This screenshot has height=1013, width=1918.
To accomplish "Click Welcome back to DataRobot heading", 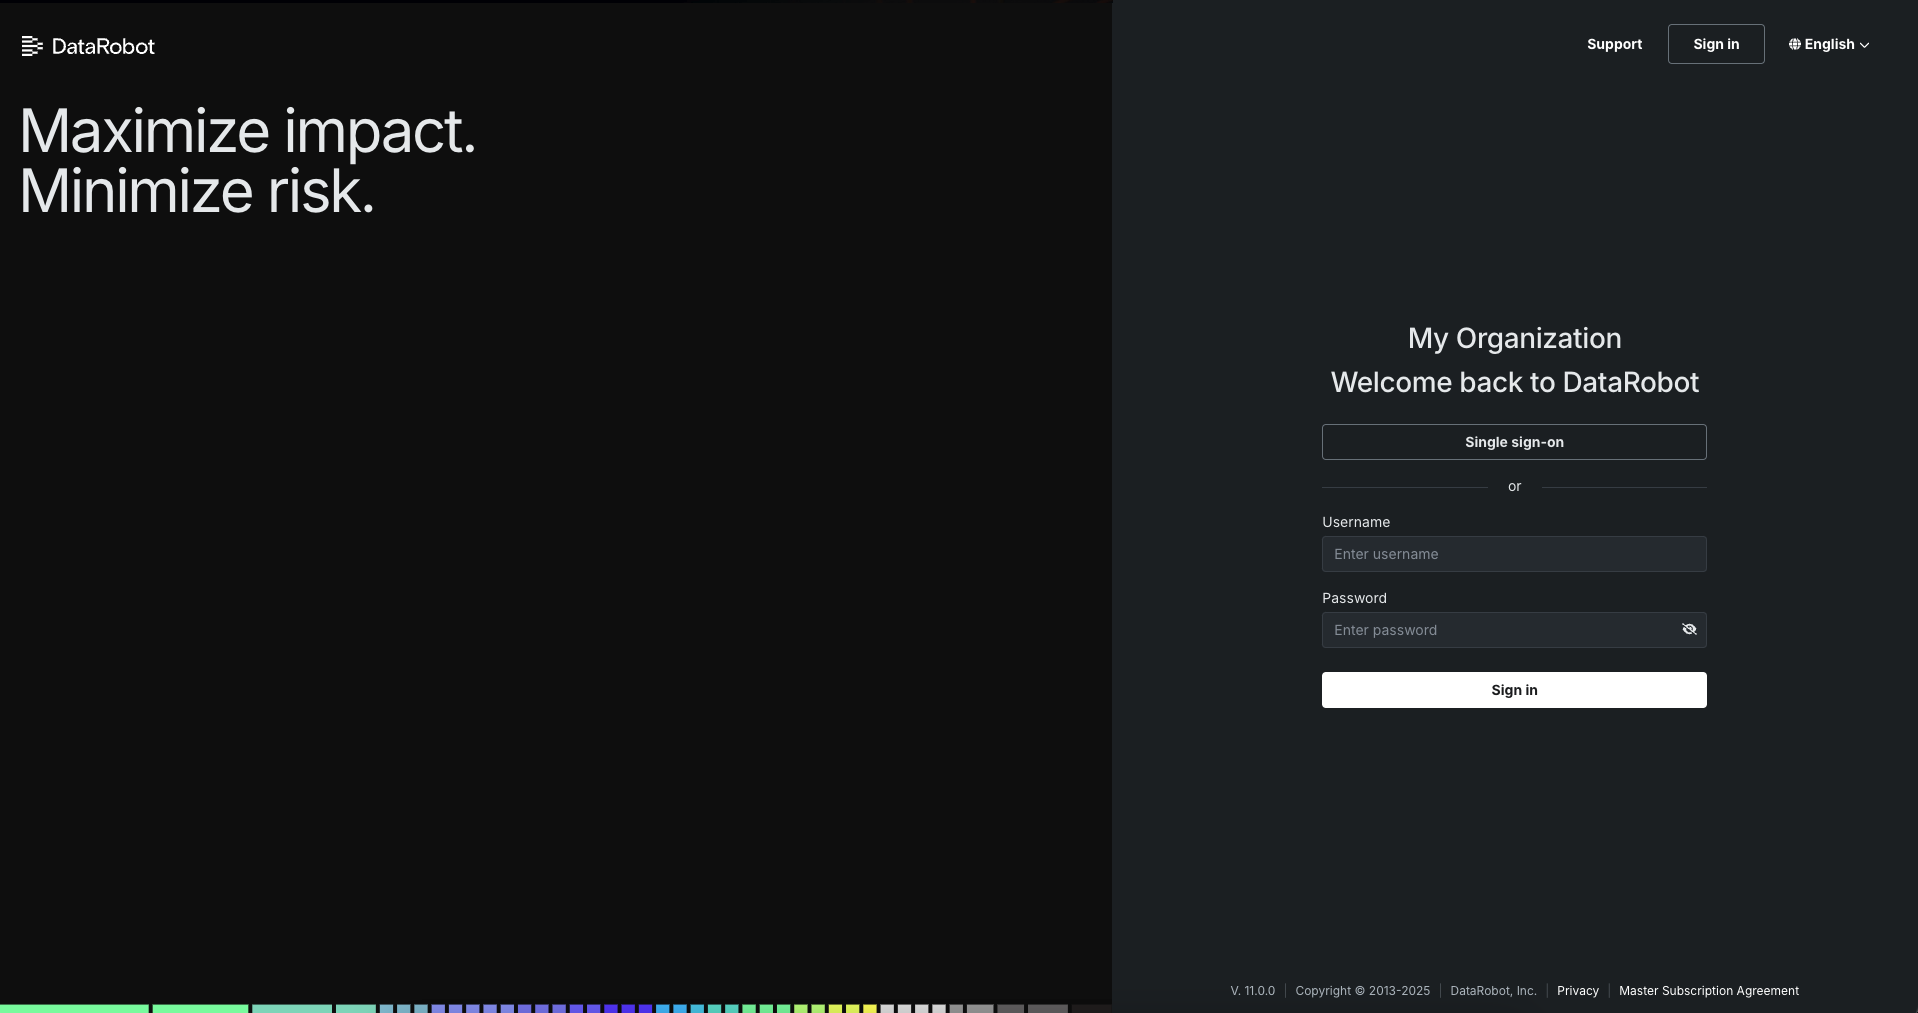I will tap(1514, 382).
